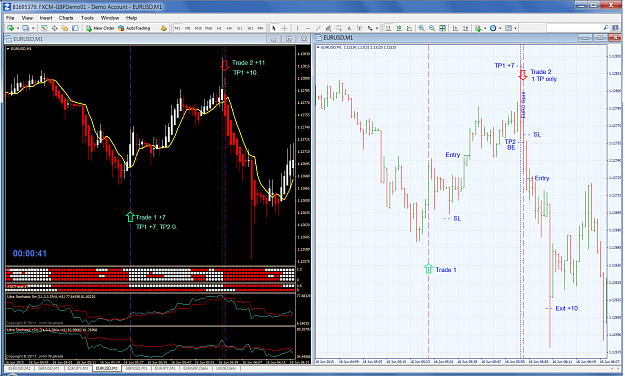Expand the Profiles dropdown arrow
The height and width of the screenshot is (376, 625).
click(33, 28)
